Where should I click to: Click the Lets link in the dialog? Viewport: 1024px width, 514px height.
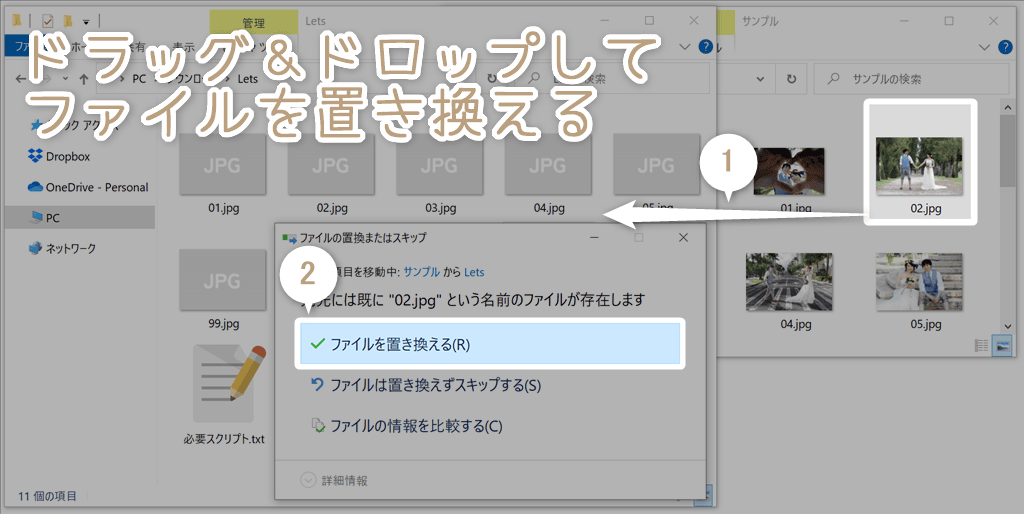(474, 272)
